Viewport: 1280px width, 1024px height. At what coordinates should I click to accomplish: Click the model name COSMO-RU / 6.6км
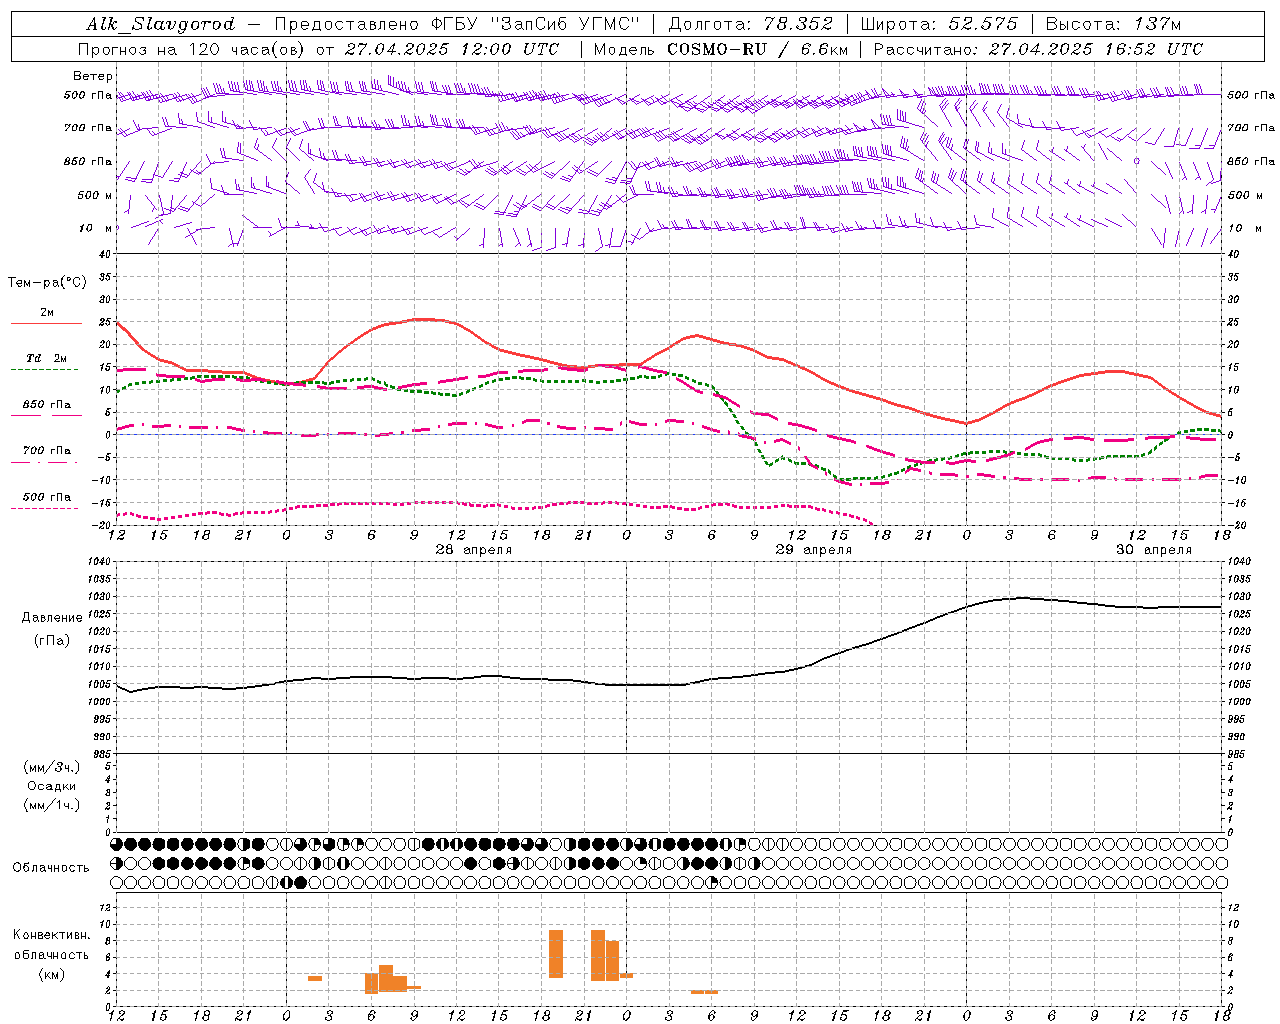point(758,49)
